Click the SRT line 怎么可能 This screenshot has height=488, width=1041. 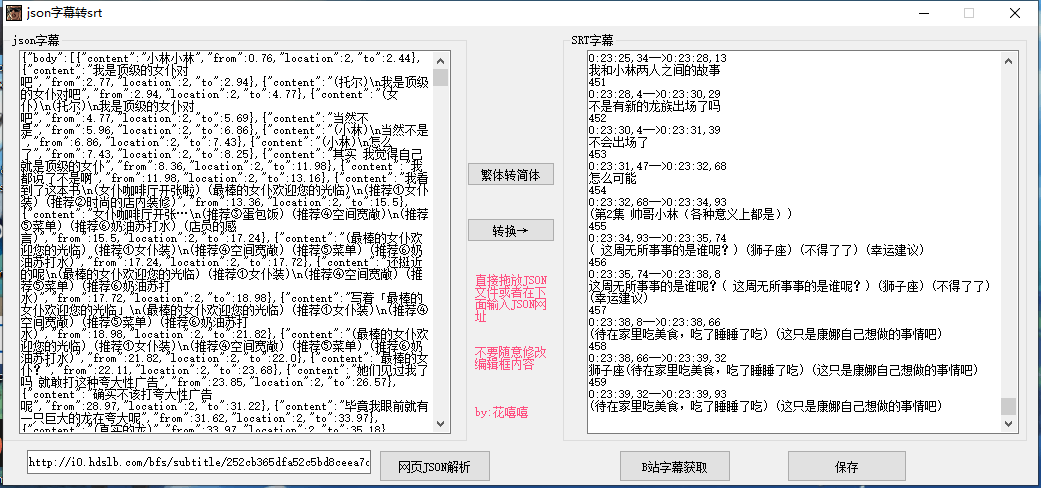click(612, 178)
